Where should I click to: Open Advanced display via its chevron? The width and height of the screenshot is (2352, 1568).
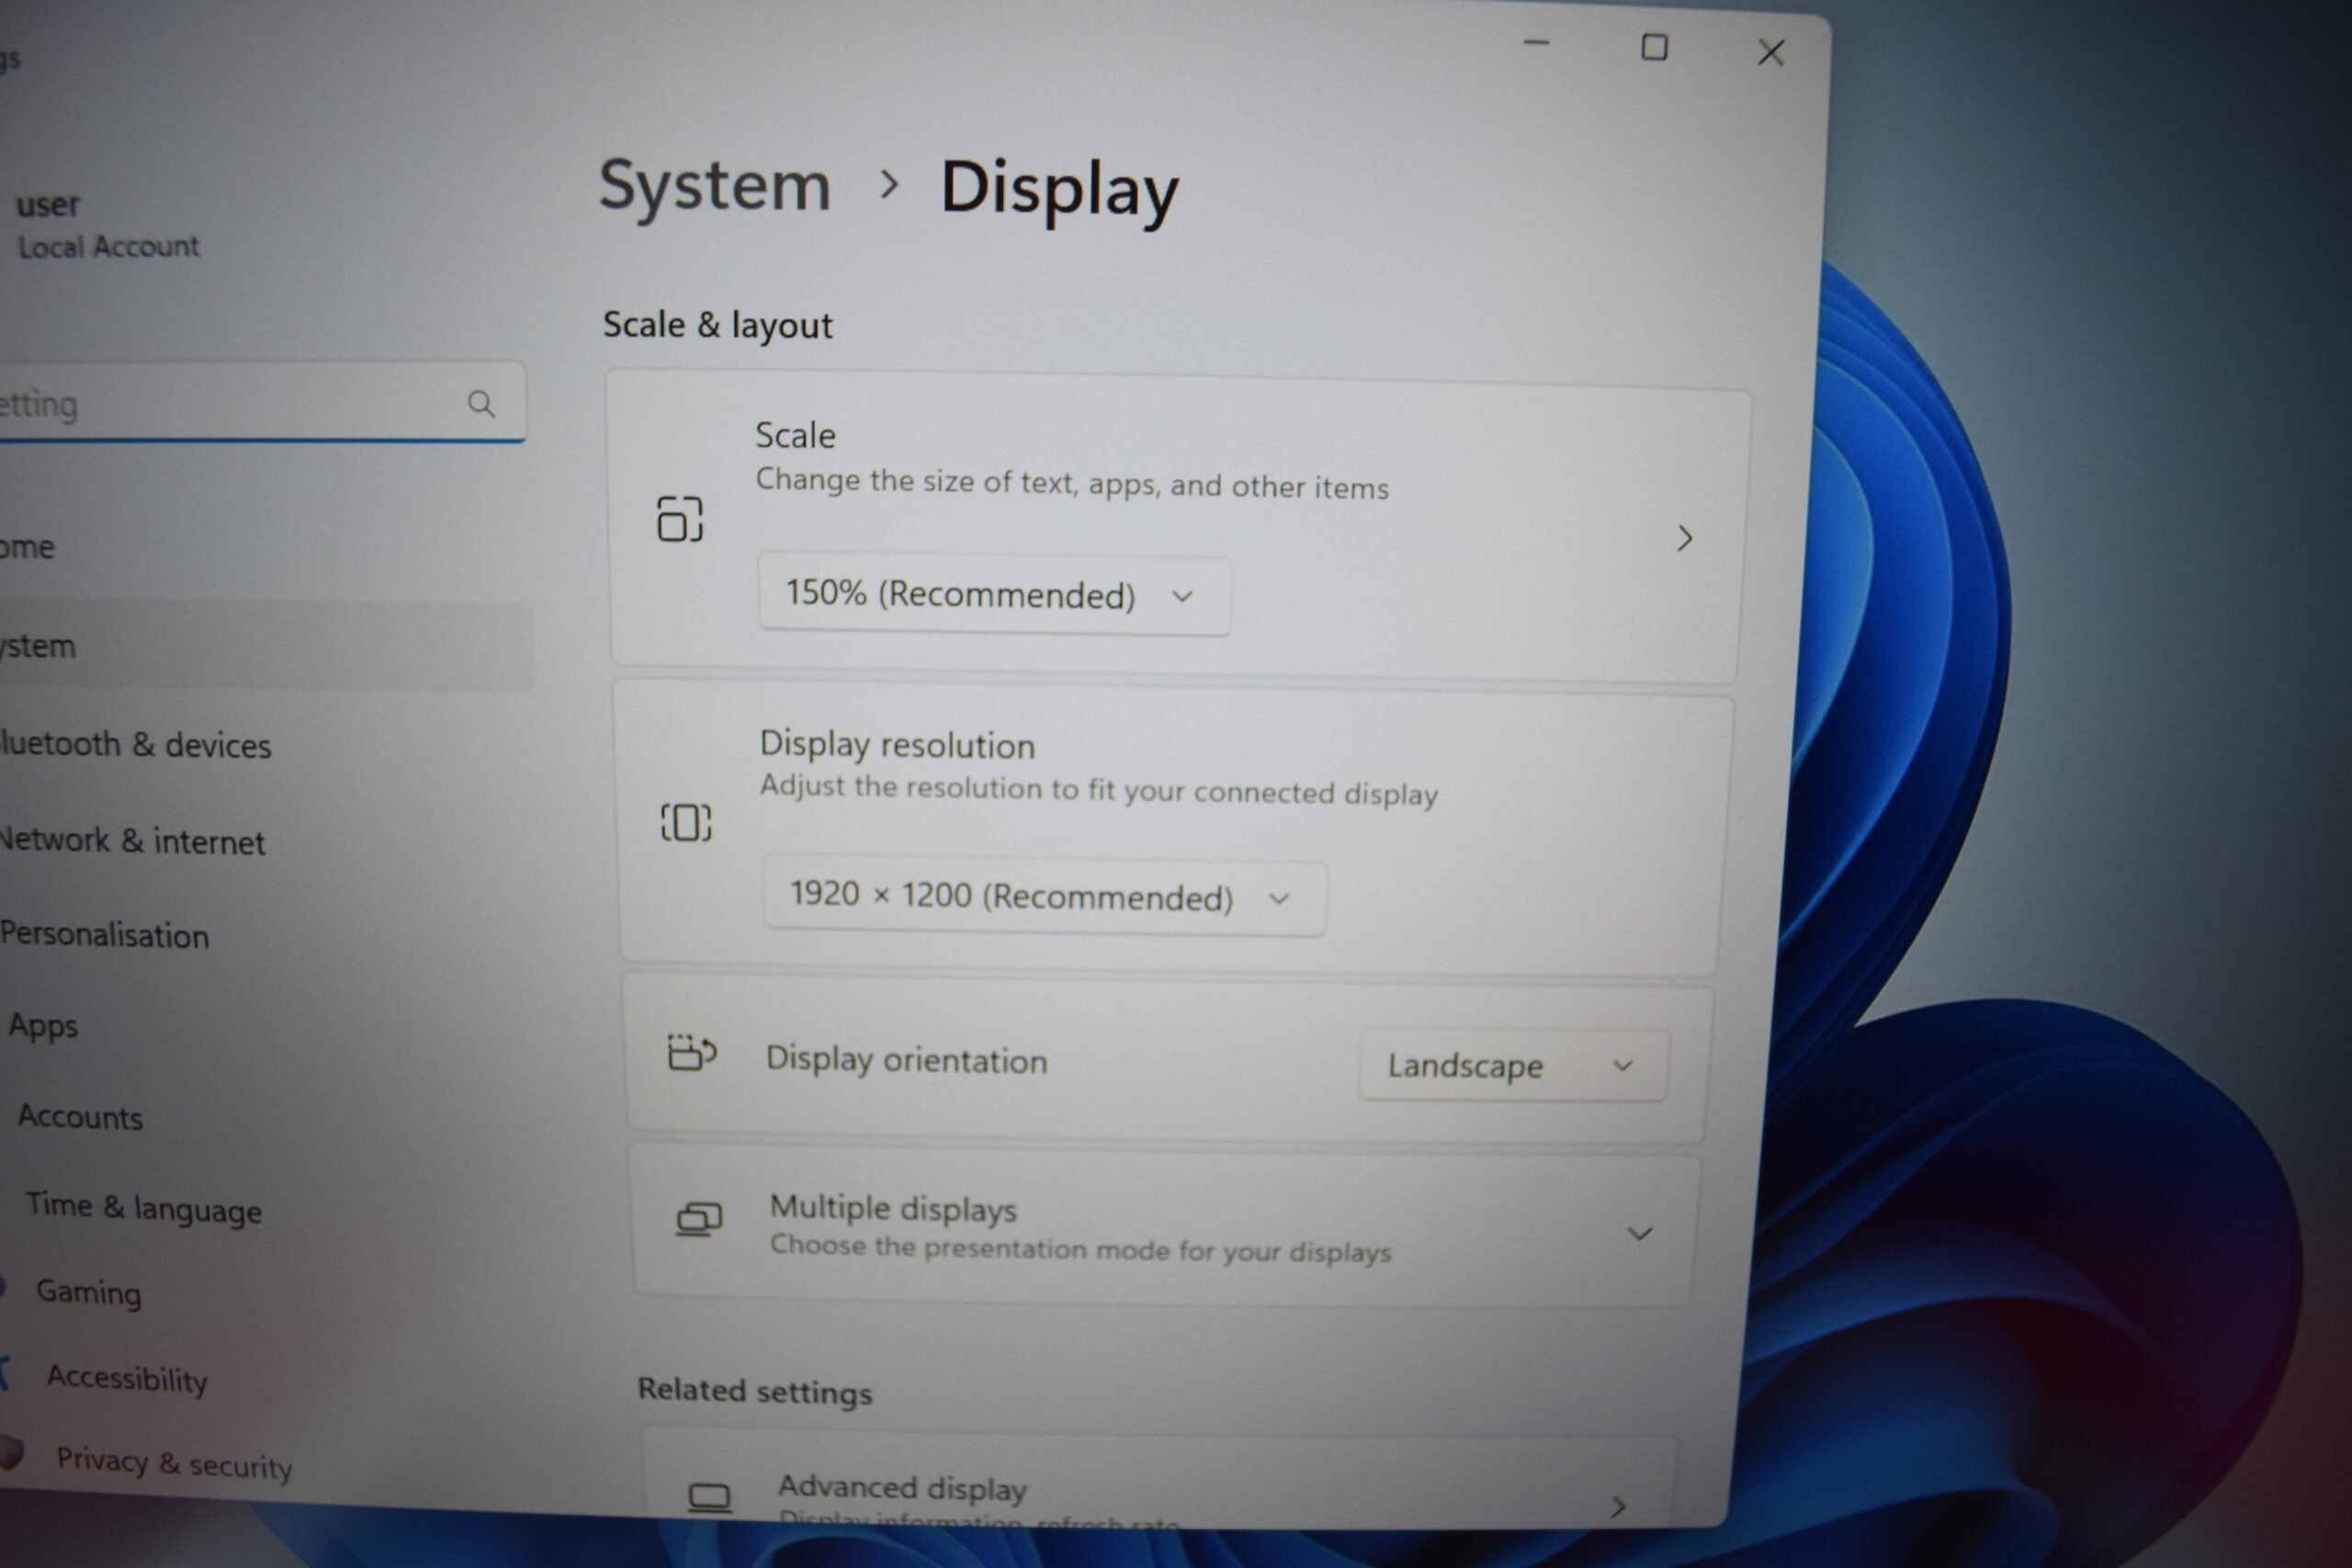click(1619, 1506)
